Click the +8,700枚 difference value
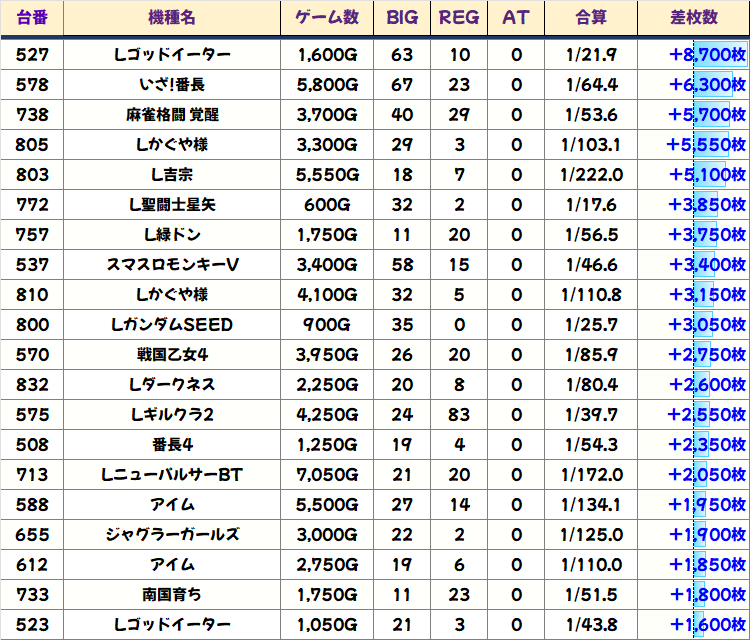Image resolution: width=750 pixels, height=640 pixels. tap(707, 55)
